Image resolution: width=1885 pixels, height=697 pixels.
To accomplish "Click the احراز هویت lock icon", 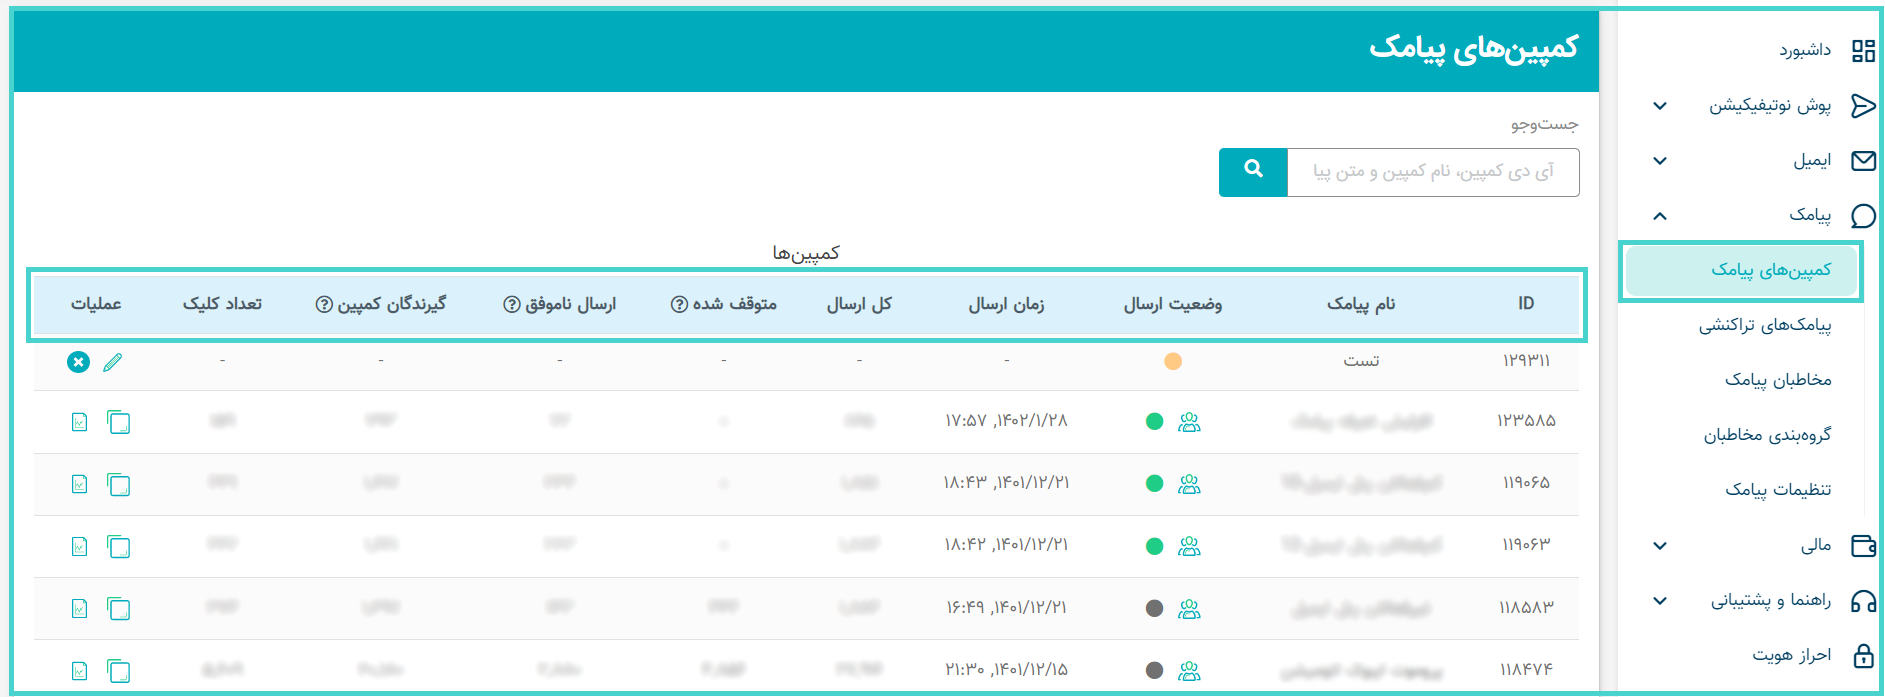I will (x=1863, y=655).
